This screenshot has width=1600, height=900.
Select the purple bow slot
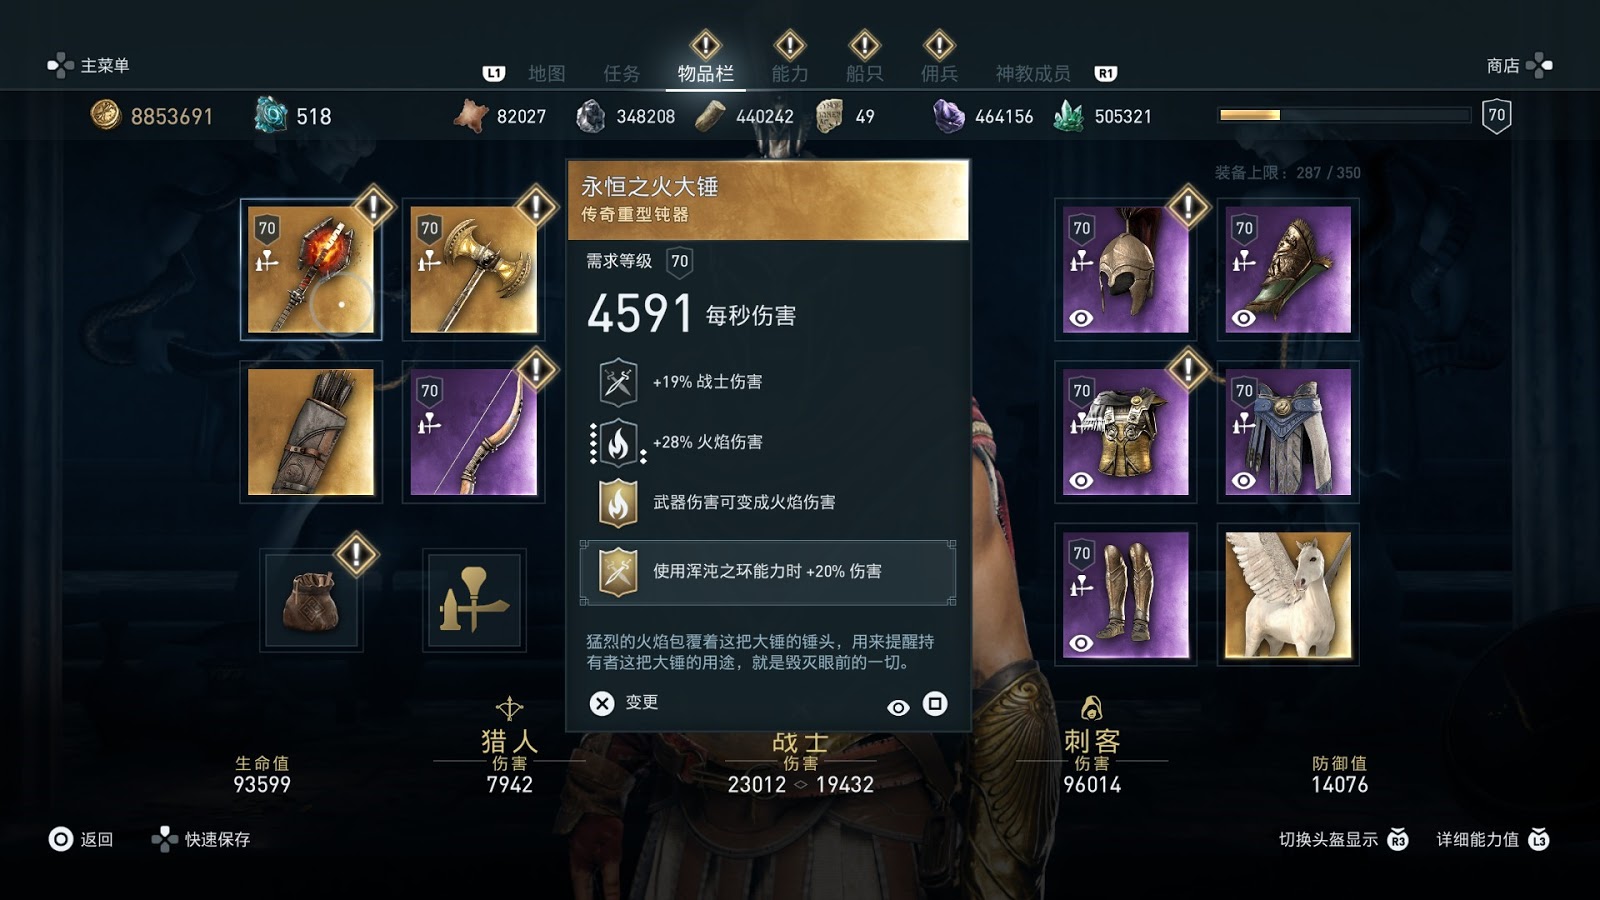pos(473,432)
